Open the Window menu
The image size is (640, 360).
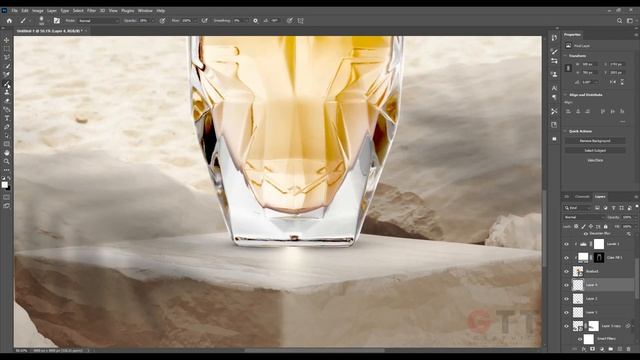145,11
